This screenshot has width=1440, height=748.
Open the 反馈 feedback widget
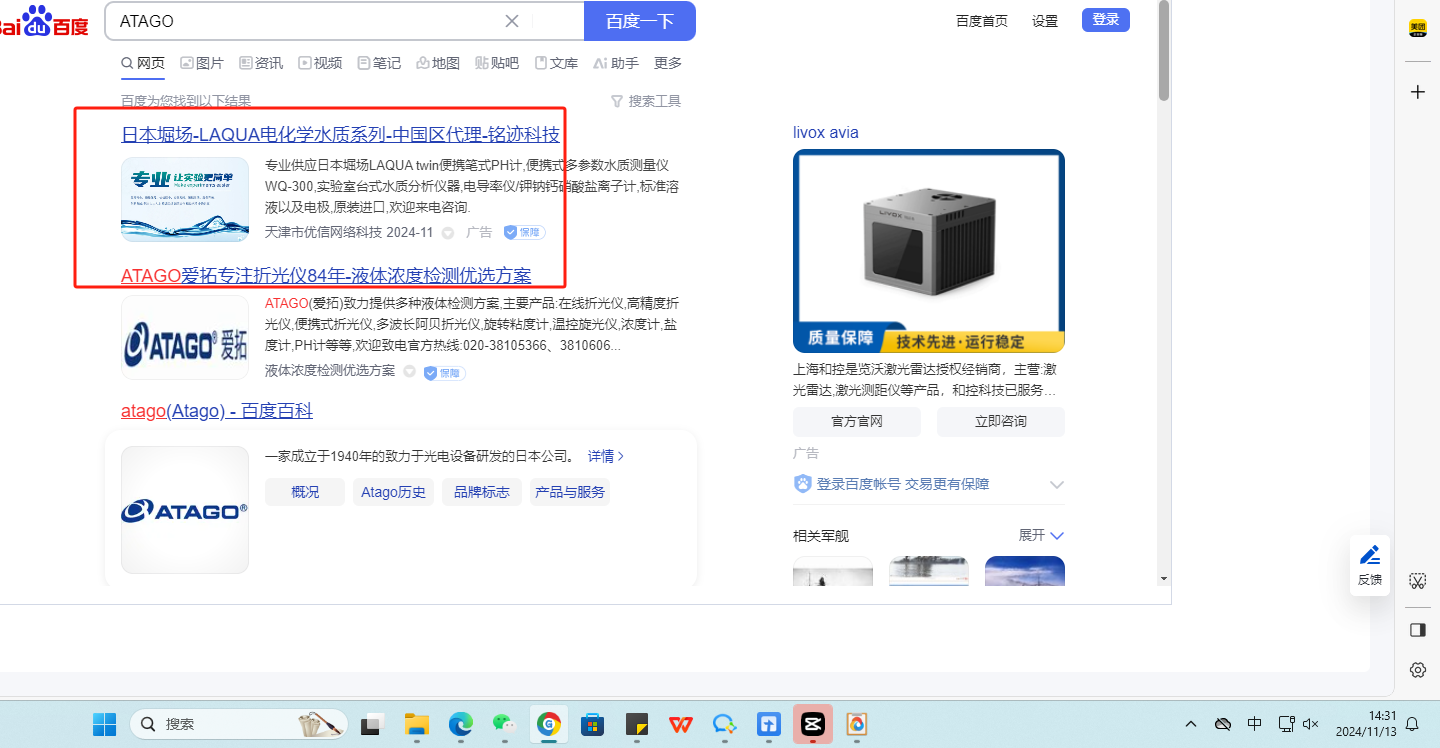coord(1369,565)
